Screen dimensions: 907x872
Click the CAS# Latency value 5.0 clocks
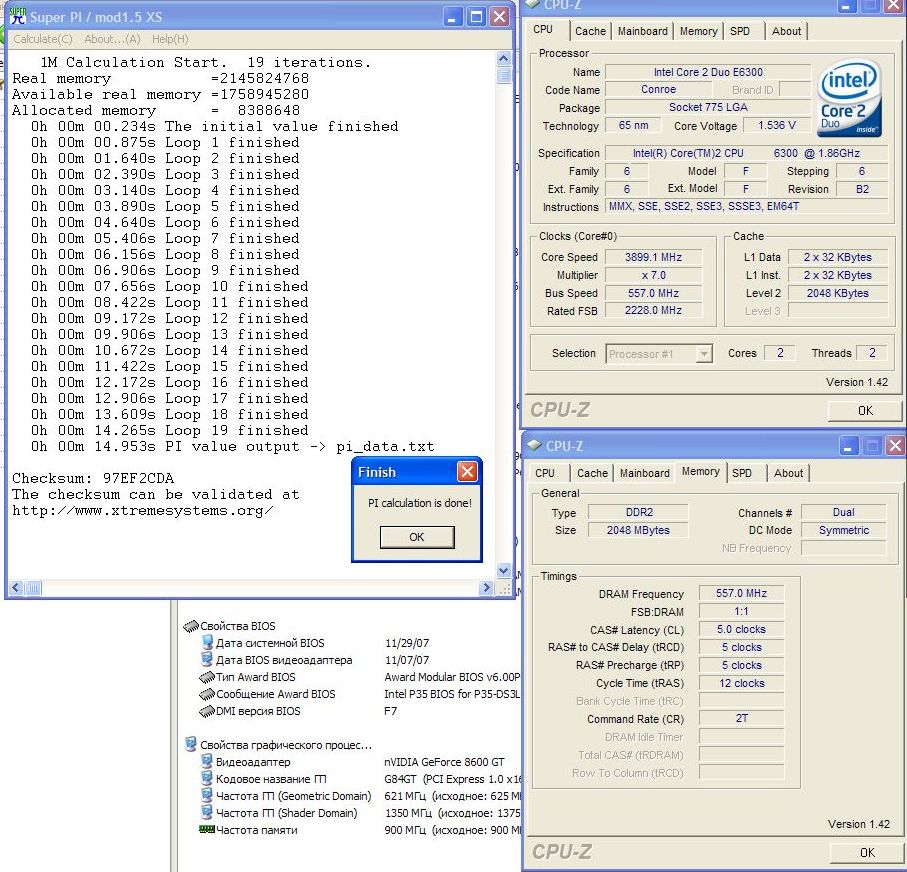point(741,629)
